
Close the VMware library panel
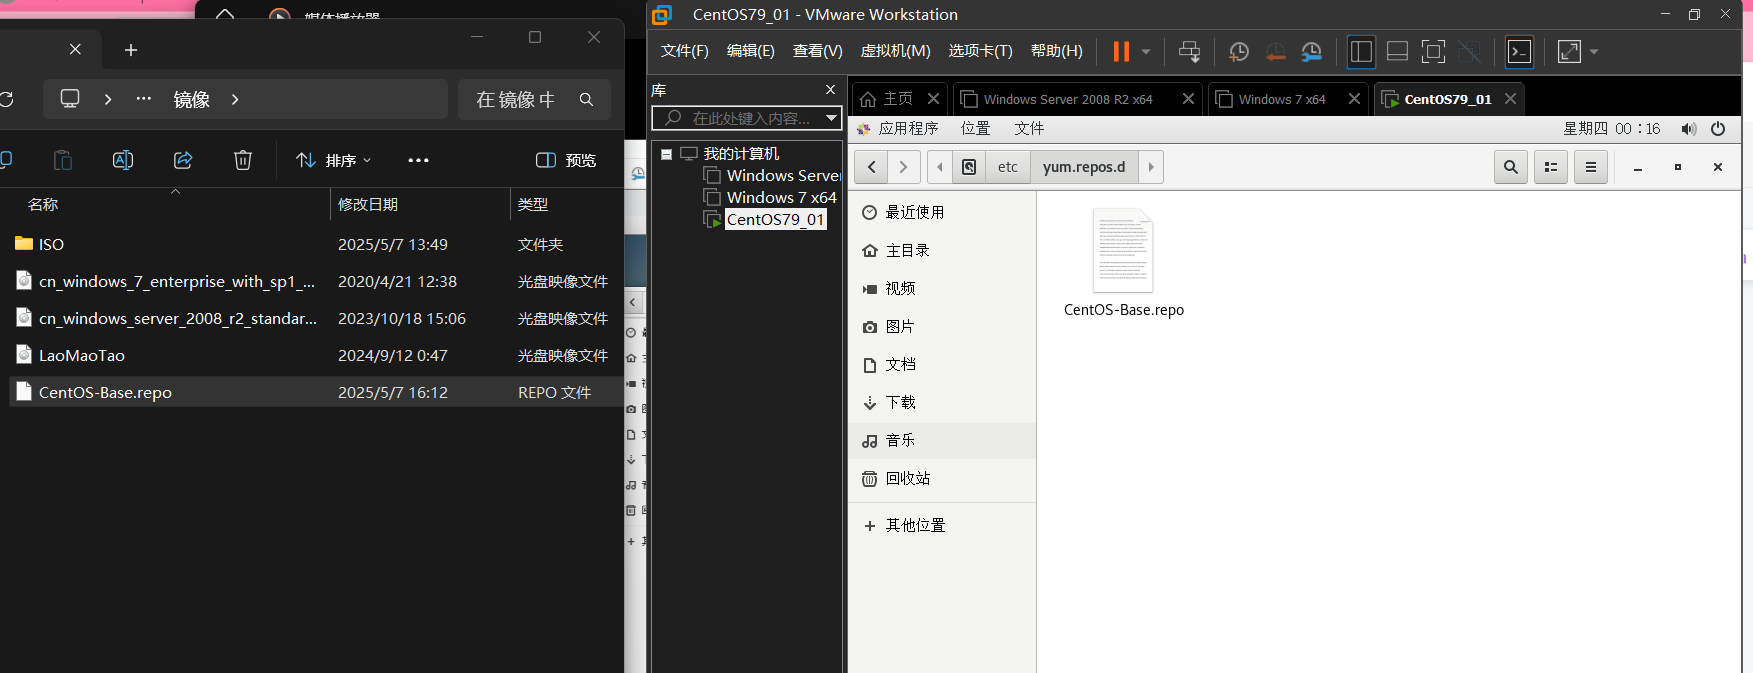point(830,90)
